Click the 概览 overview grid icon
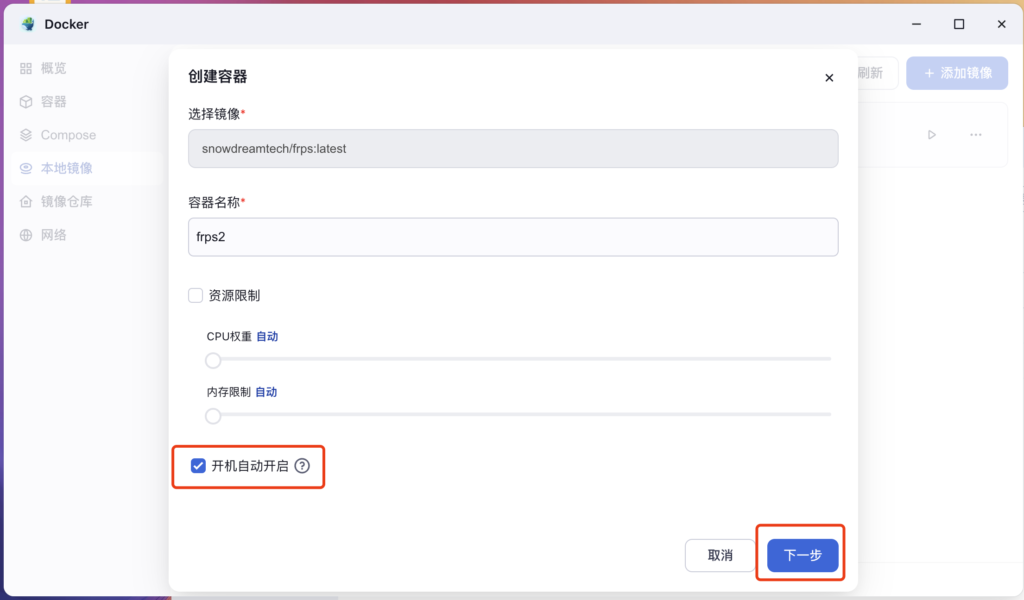This screenshot has height=600, width=1024. click(26, 69)
